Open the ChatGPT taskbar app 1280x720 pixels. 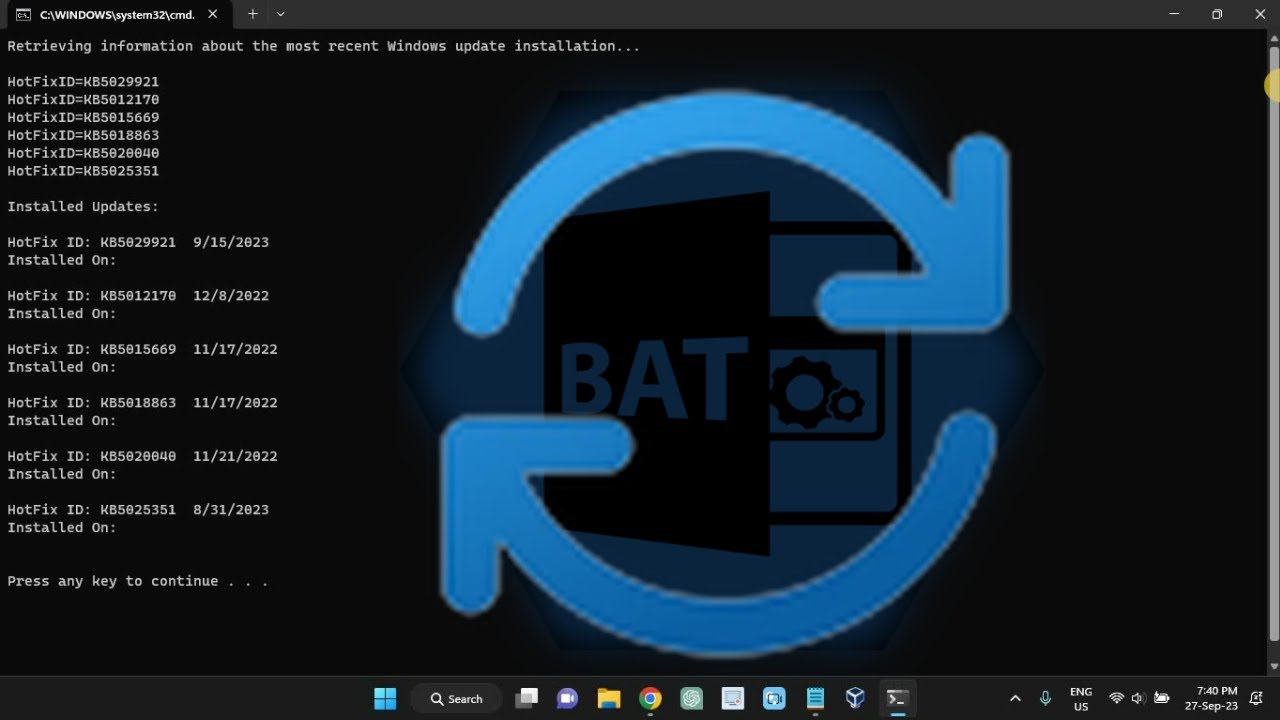692,699
